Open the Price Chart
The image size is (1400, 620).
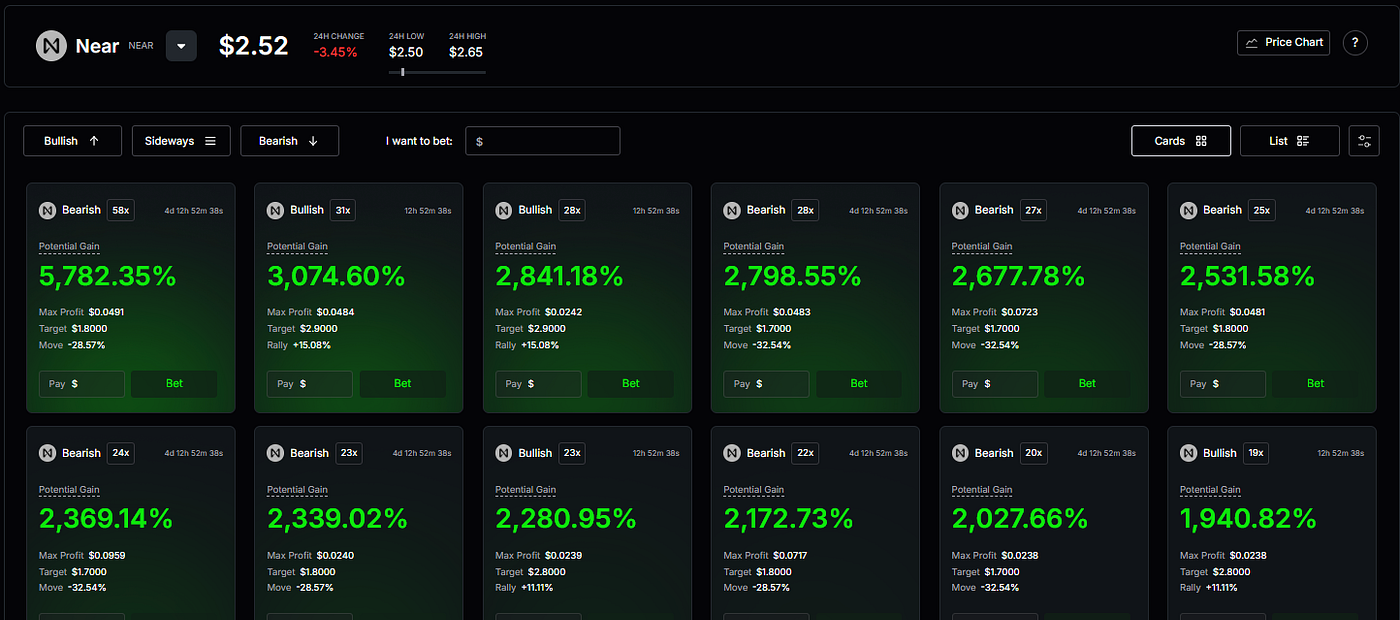[x=1283, y=42]
